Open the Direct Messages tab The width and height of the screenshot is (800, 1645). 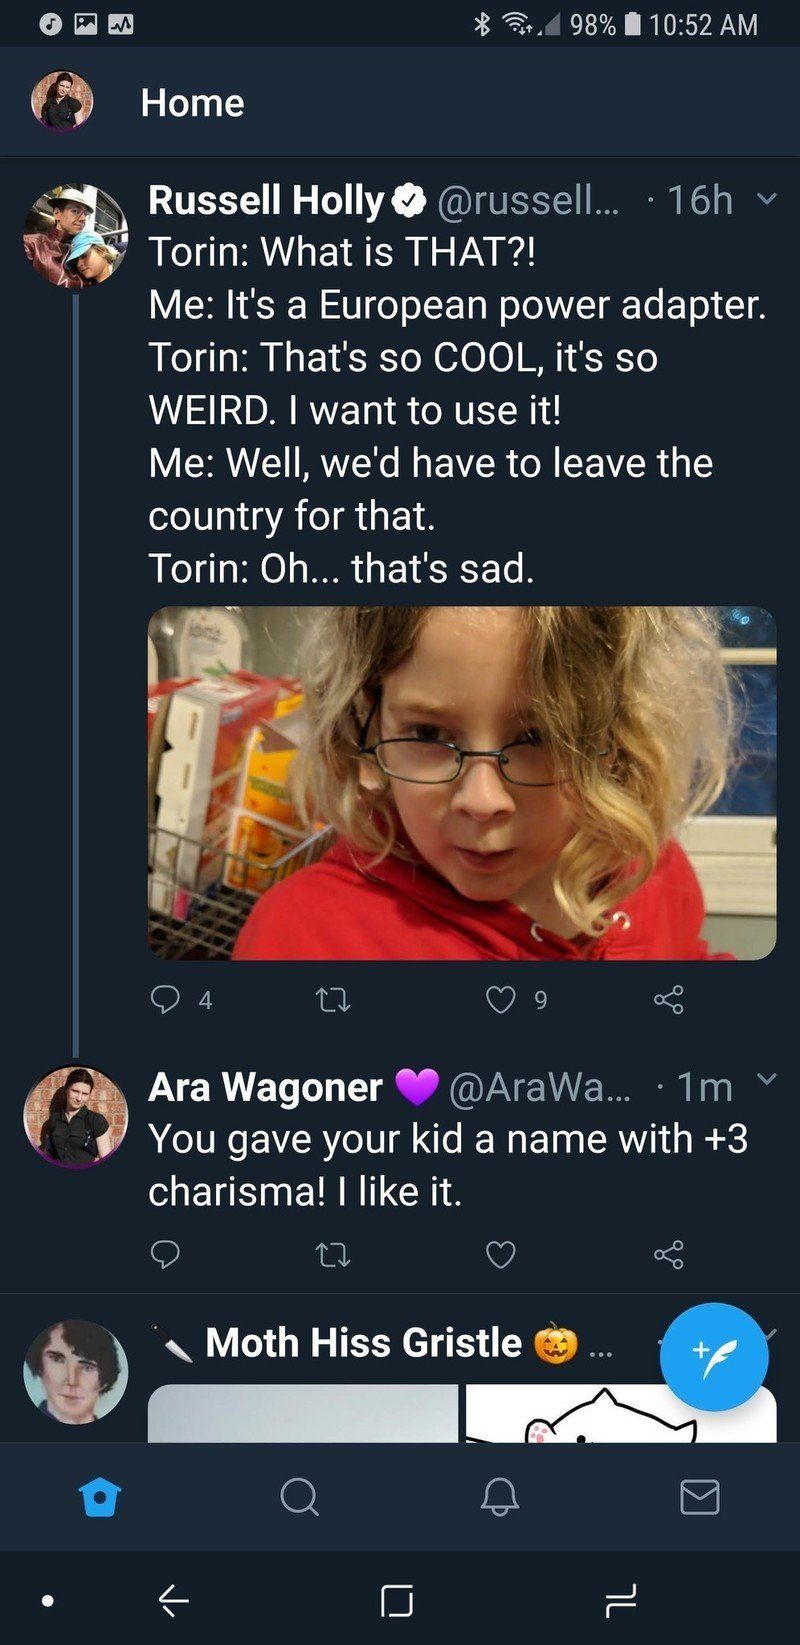click(699, 1497)
